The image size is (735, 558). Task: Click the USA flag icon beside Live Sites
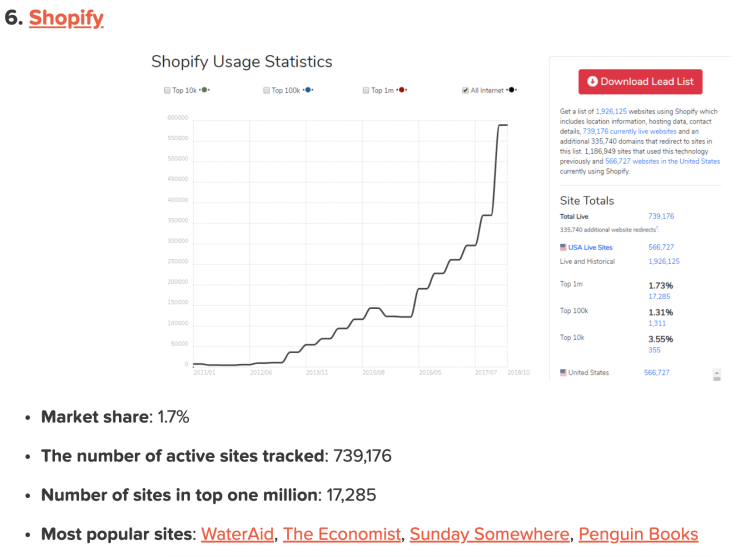(563, 247)
